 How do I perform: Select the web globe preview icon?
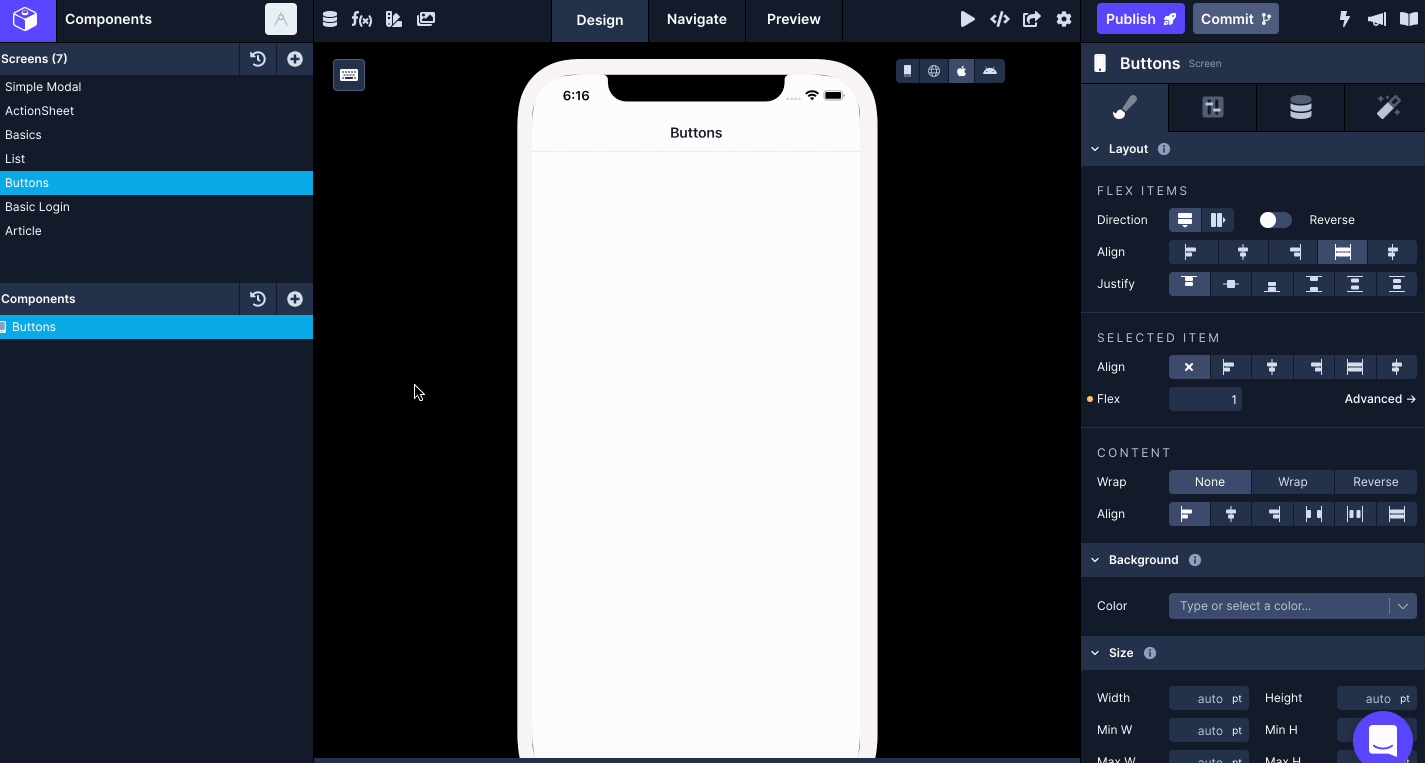pos(934,71)
